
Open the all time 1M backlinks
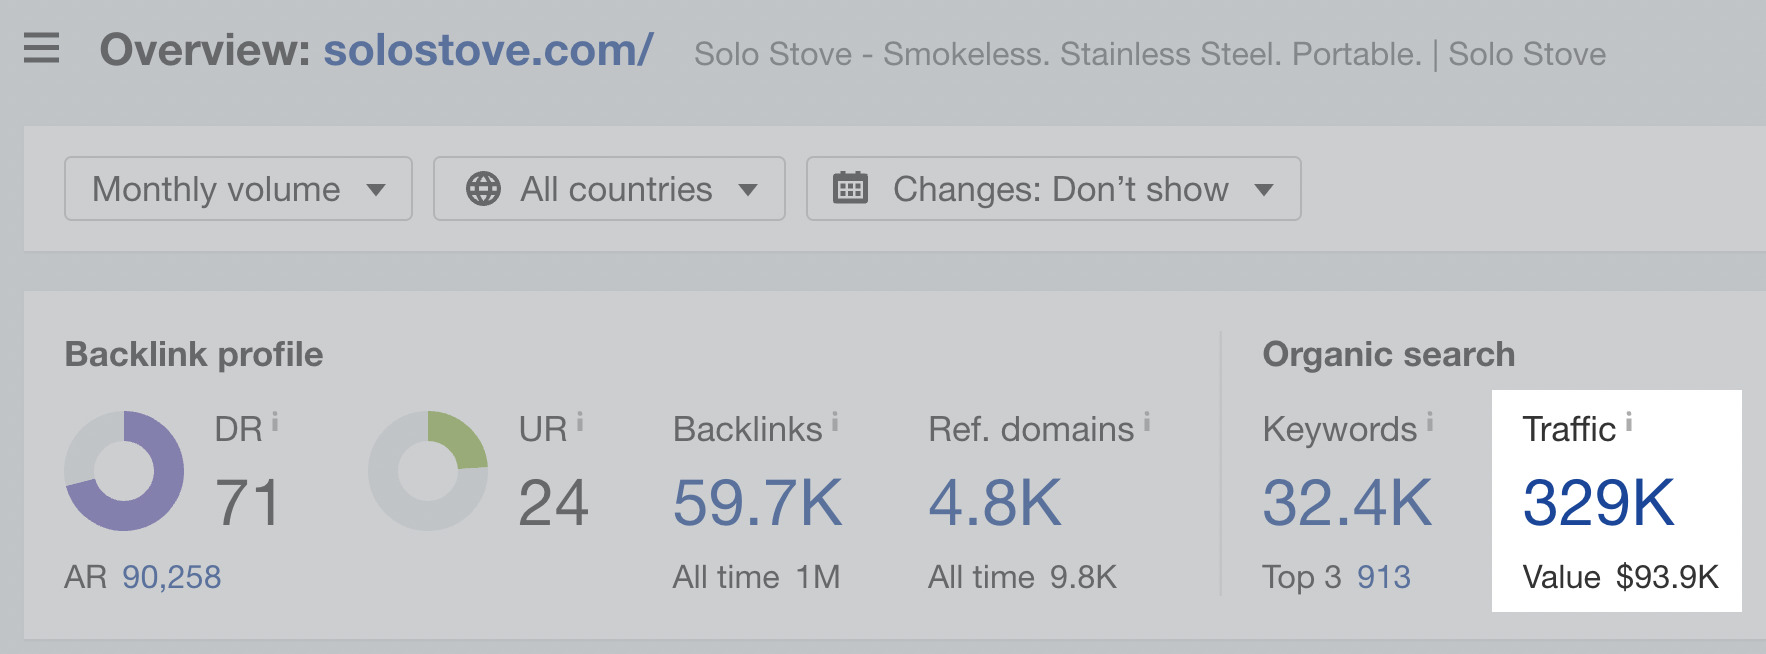(817, 577)
